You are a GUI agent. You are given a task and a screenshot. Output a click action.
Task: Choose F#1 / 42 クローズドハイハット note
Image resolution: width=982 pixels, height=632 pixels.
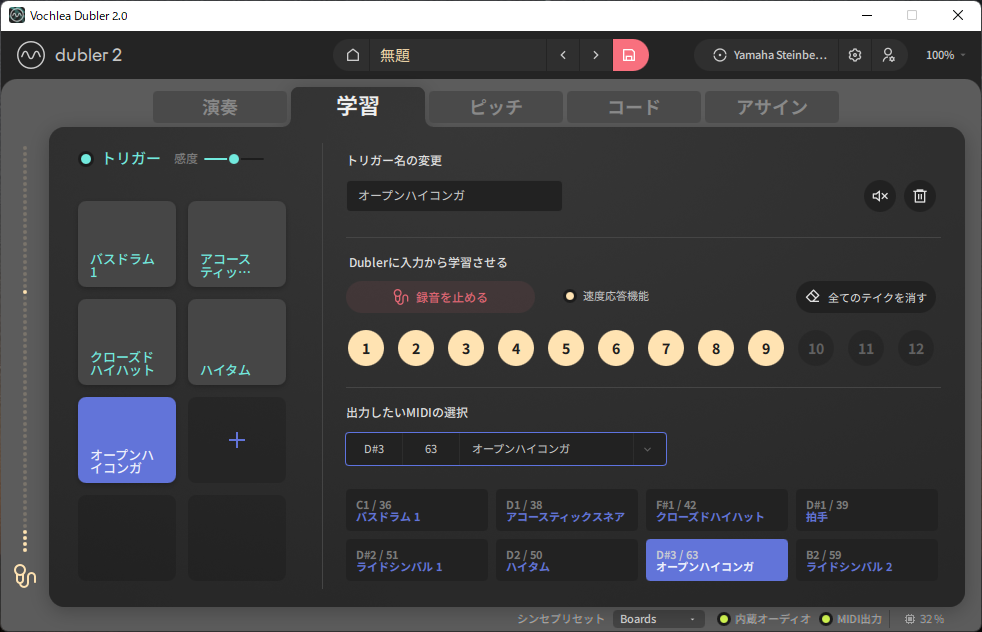(717, 510)
